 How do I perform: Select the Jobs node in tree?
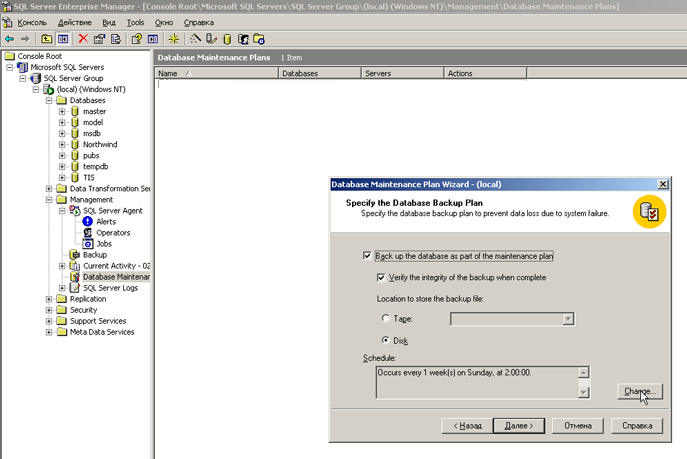click(104, 244)
